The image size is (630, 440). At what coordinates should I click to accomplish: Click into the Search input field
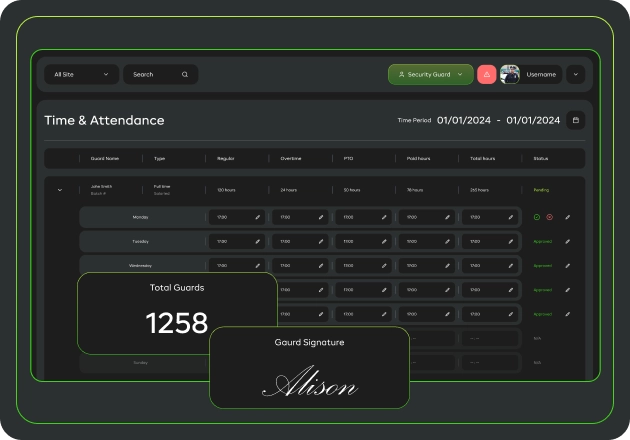tap(153, 74)
